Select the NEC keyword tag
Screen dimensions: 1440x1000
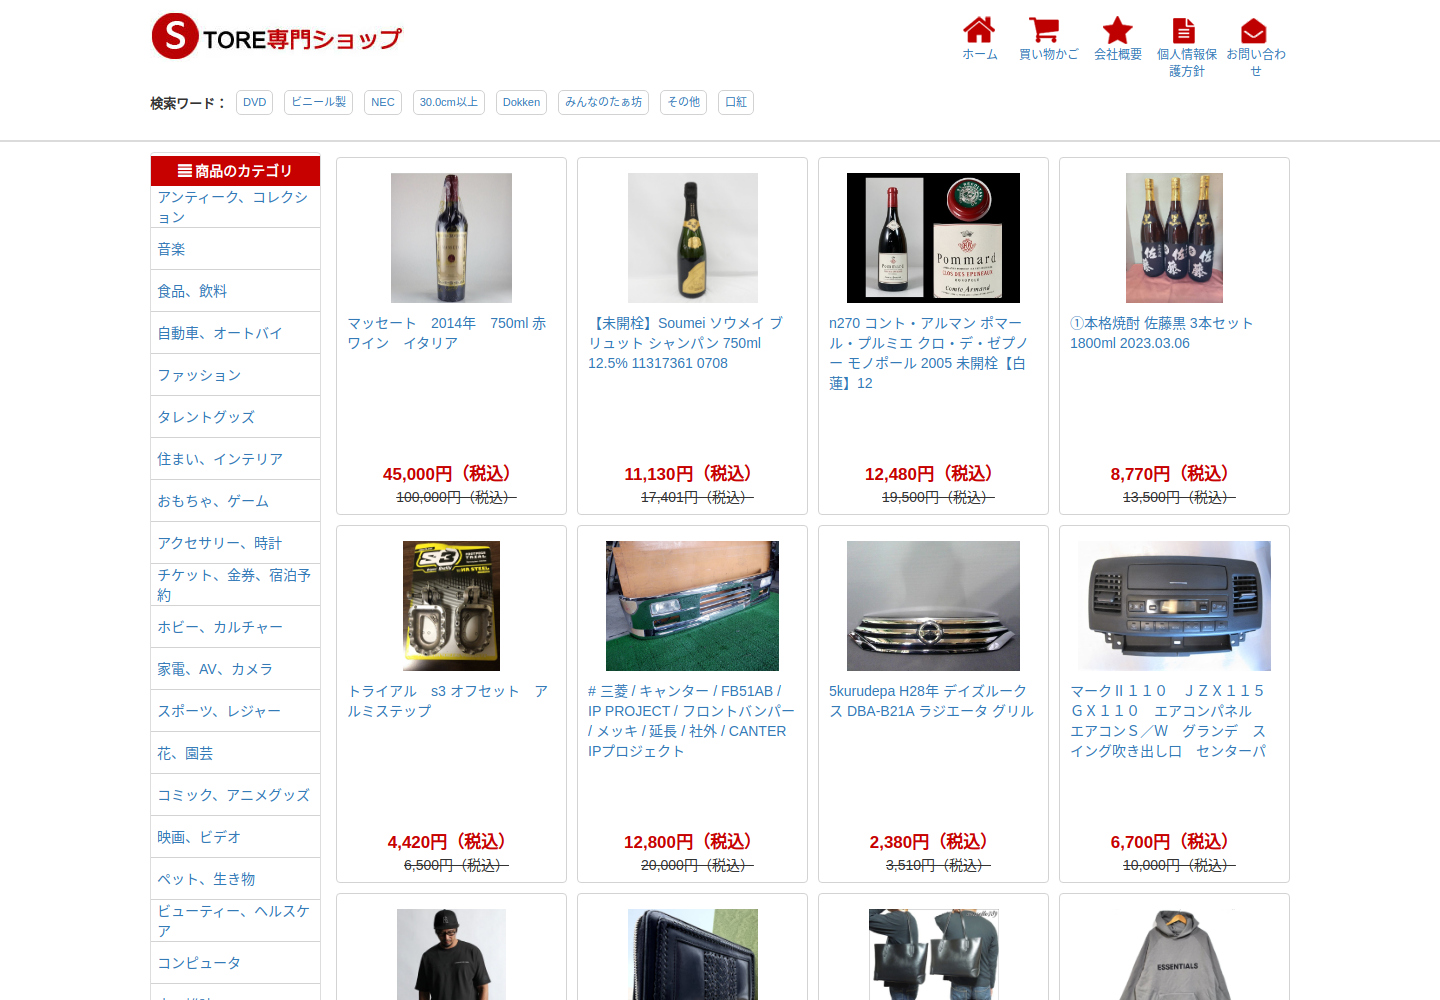pos(383,102)
